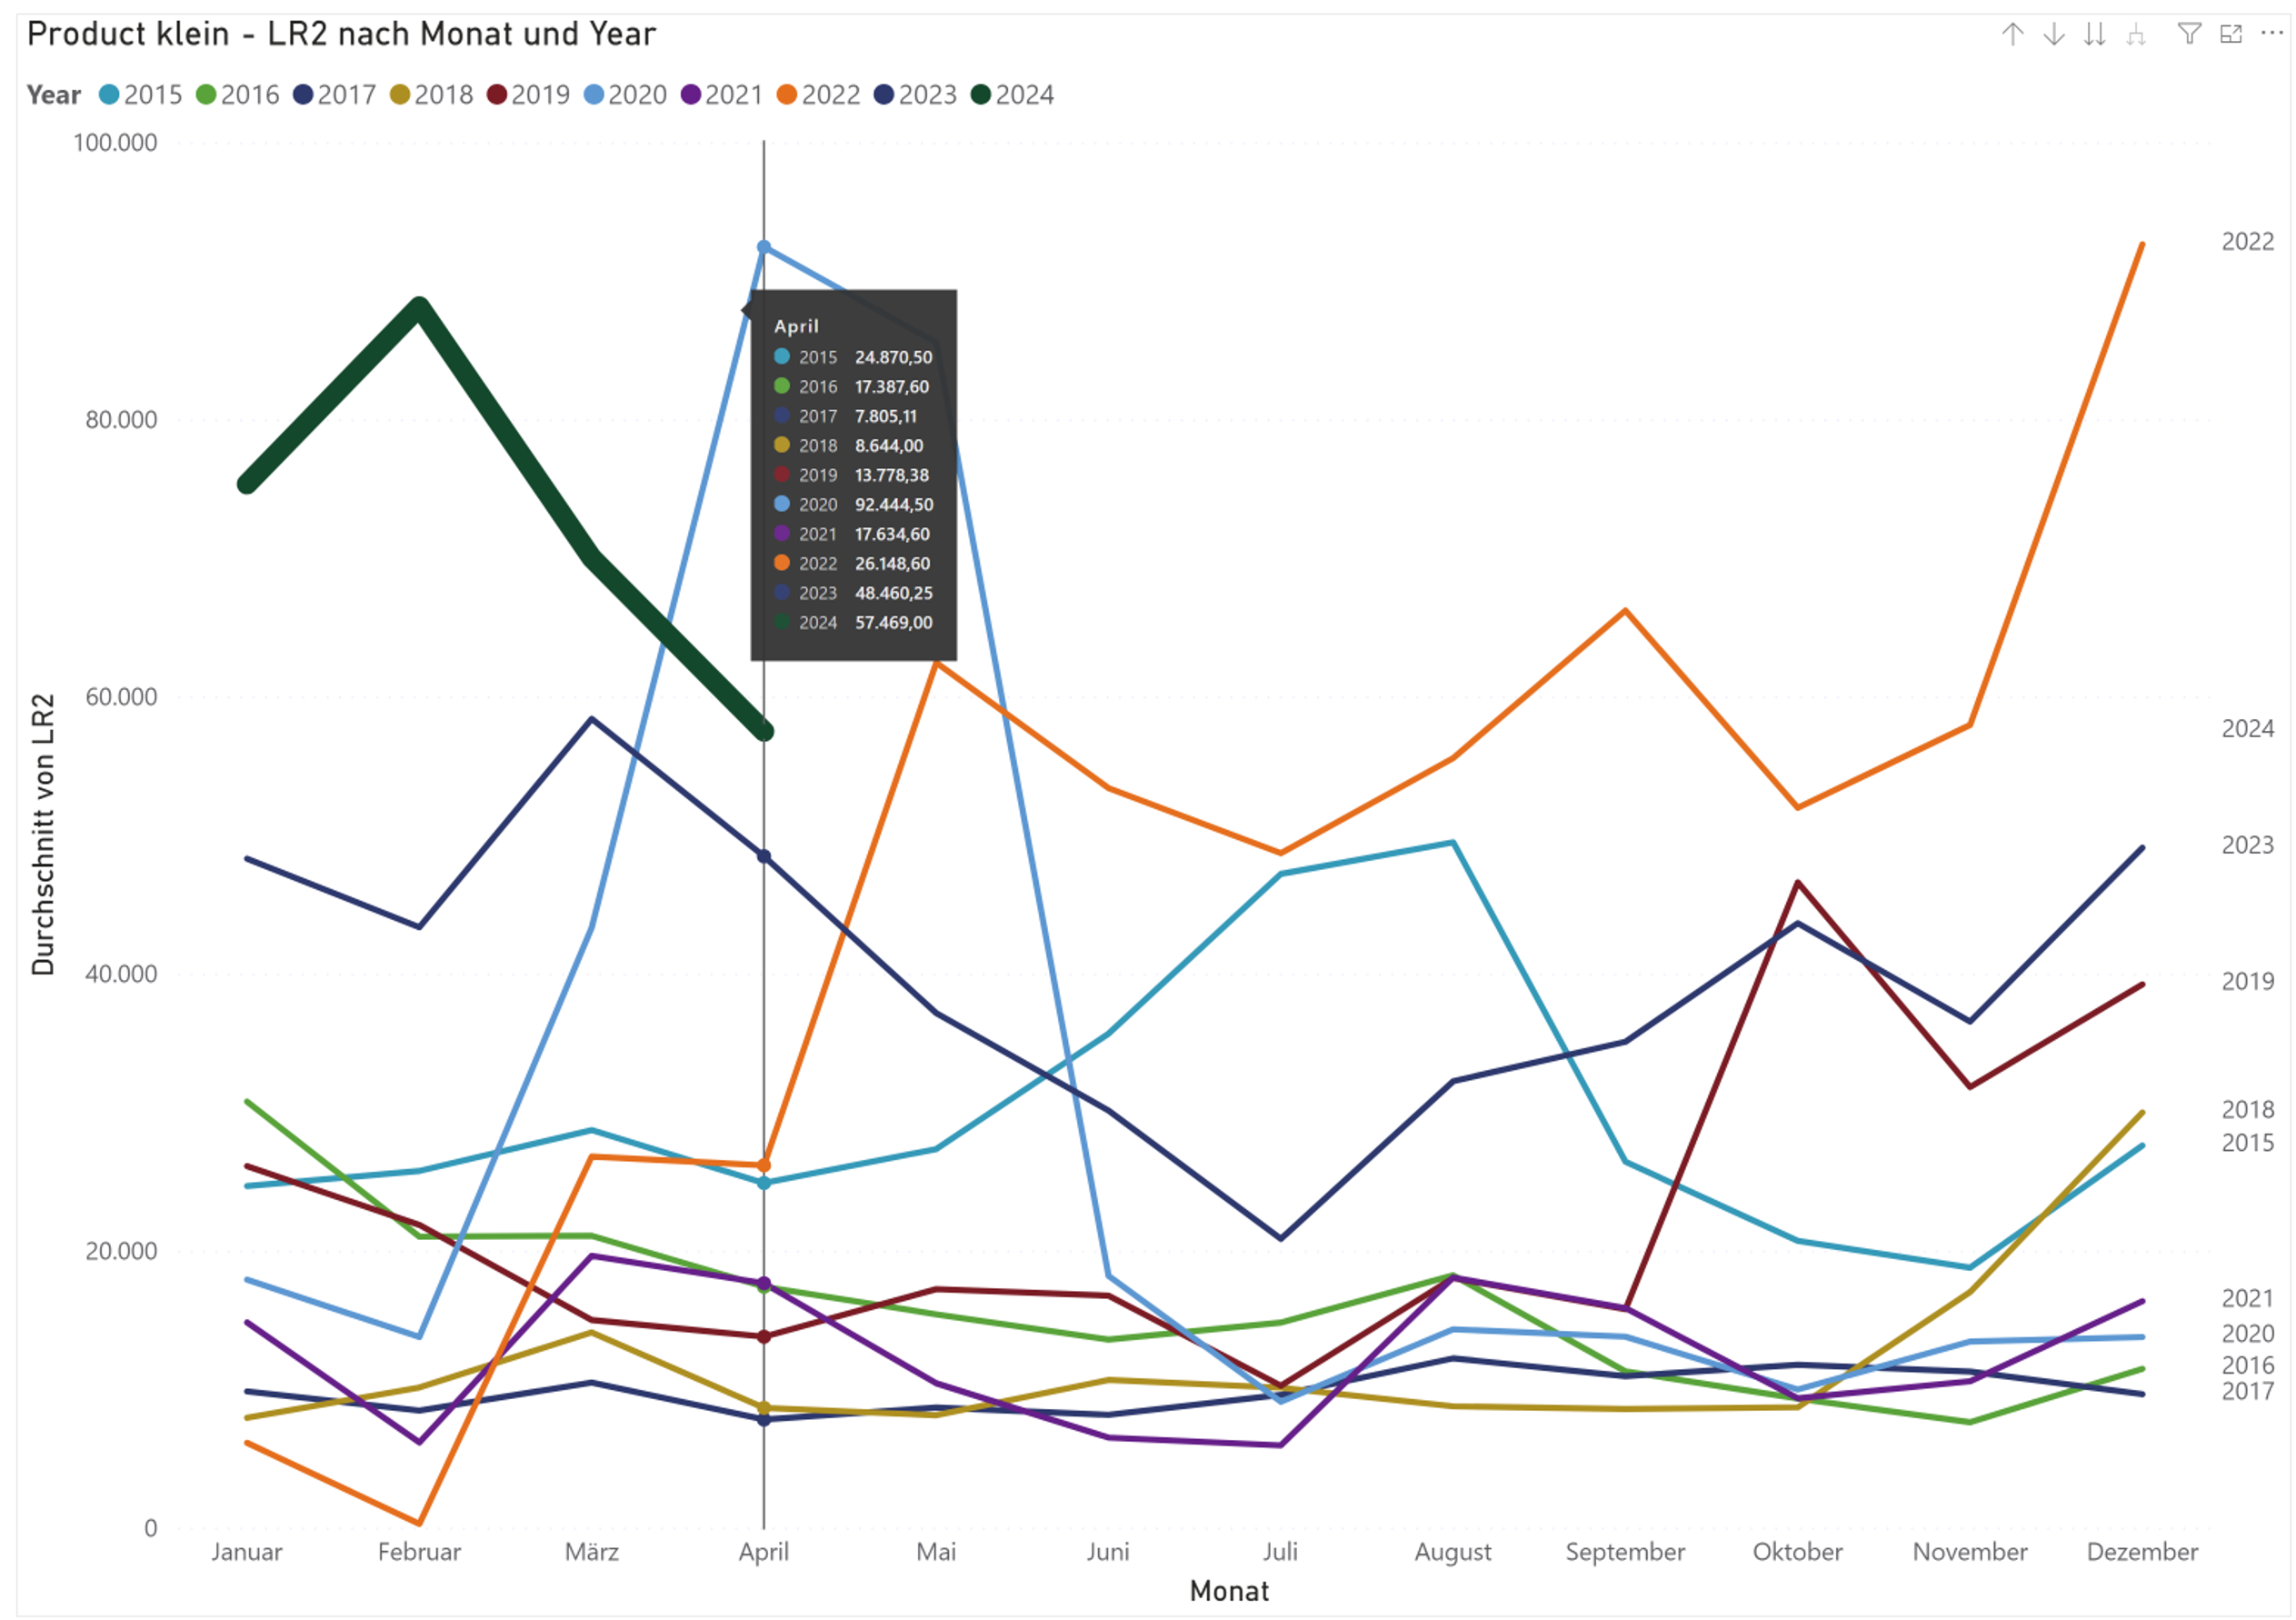Image resolution: width=2296 pixels, height=1620 pixels.
Task: Enable drill down mode arrow
Action: 2053,35
